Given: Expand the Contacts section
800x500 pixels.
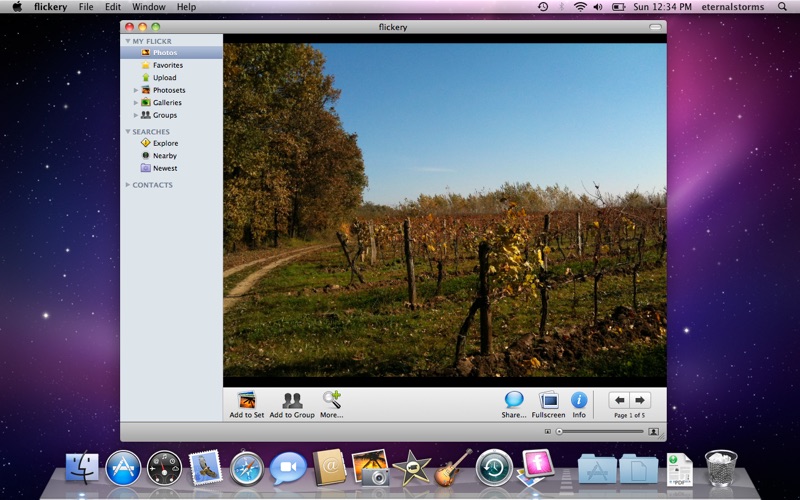Looking at the screenshot, I should pyautogui.click(x=128, y=185).
